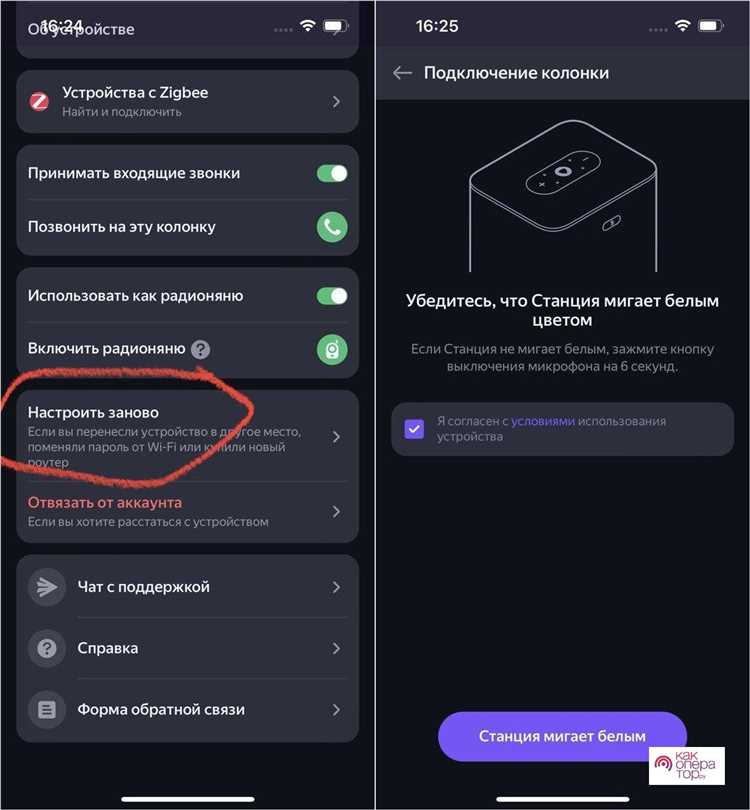Tap the red Zigbee logo icon
750x810 pixels.
click(x=39, y=101)
